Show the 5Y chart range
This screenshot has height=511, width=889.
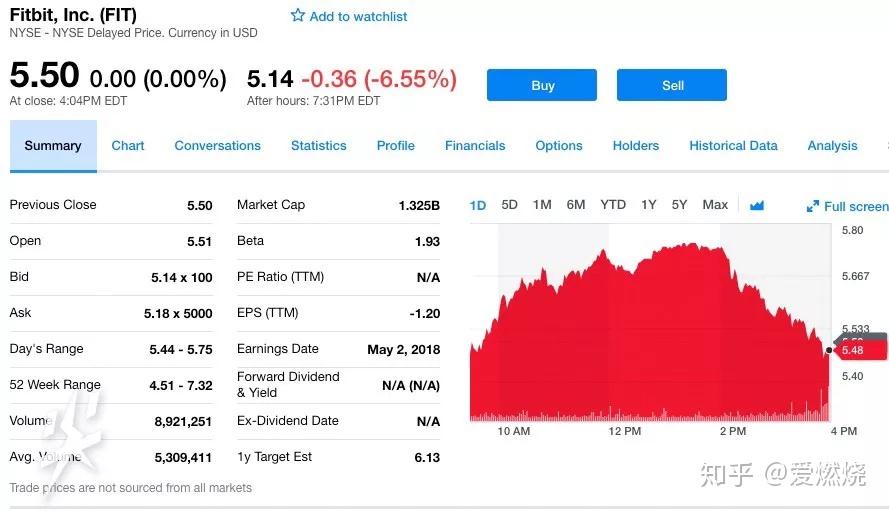[x=679, y=205]
